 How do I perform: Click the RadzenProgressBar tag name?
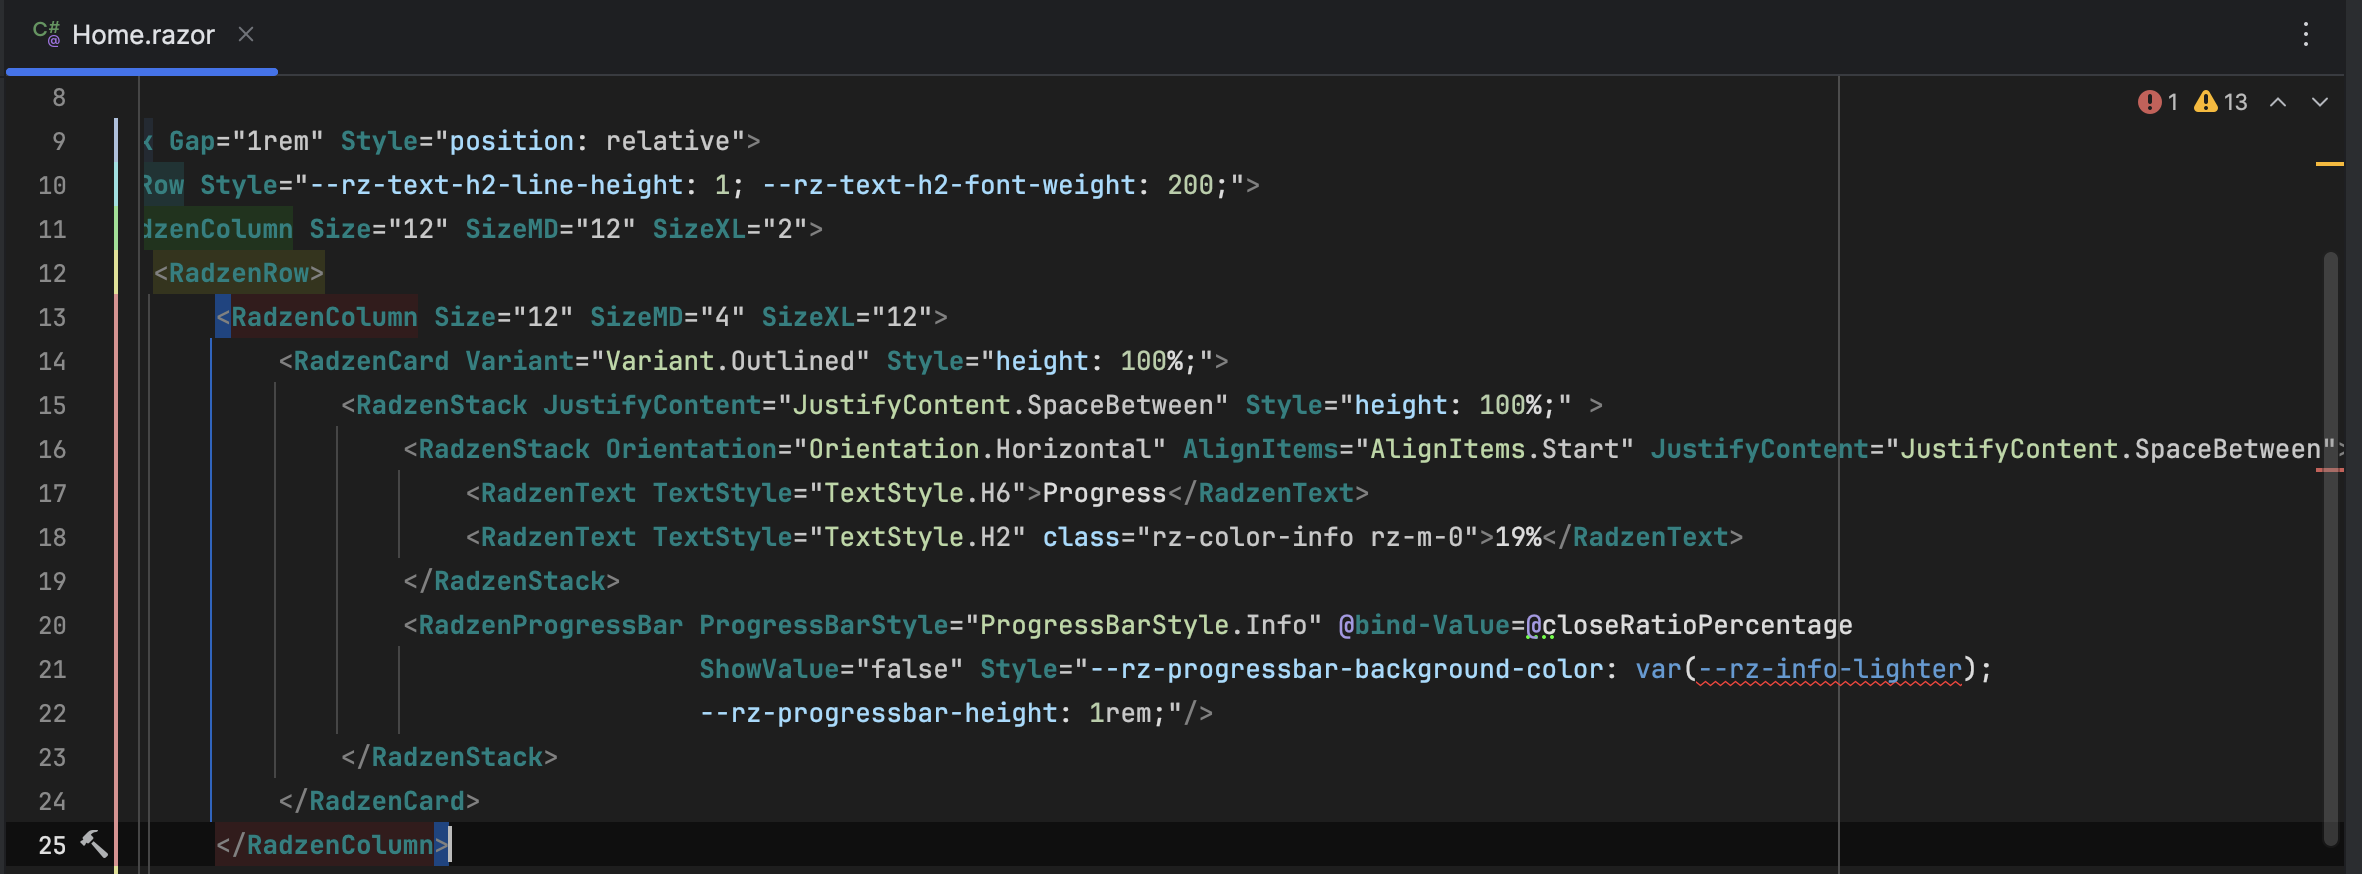click(550, 625)
